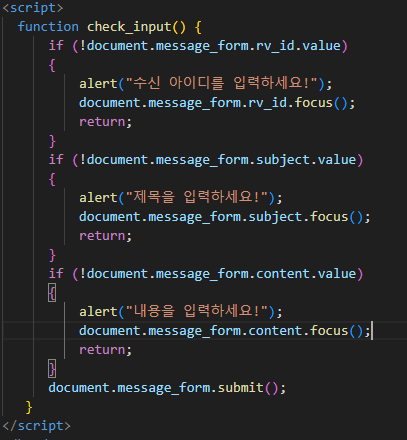
Task: Click the content.value if condition line
Action: click(206, 274)
